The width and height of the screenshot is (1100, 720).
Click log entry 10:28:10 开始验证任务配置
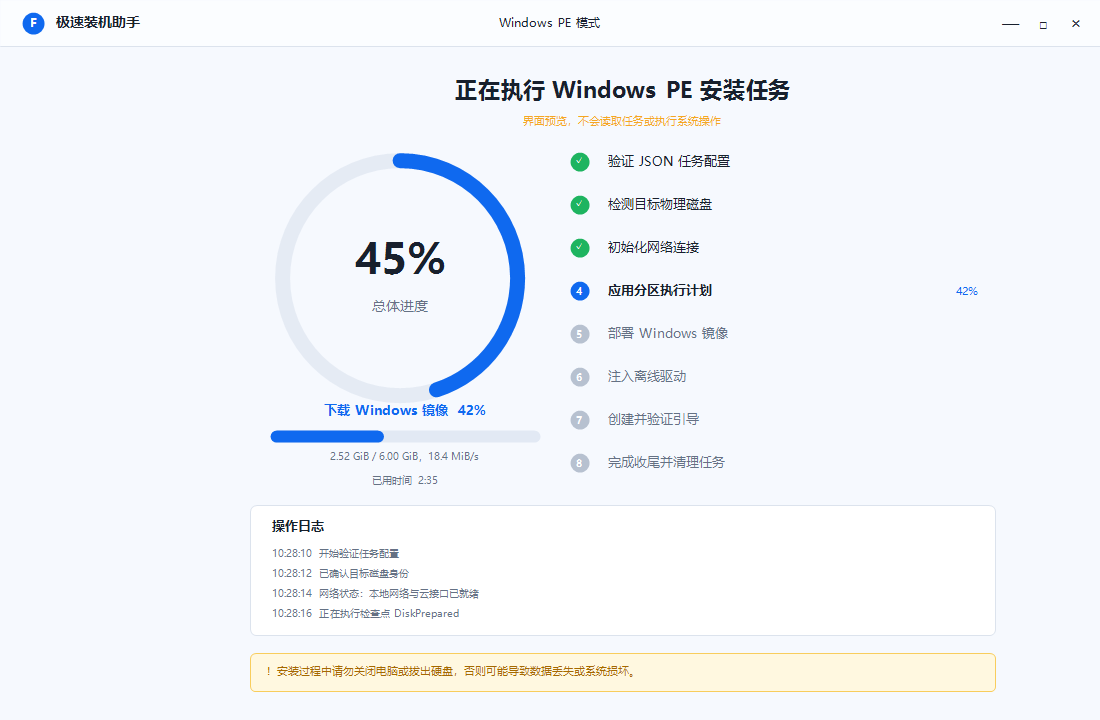[335, 554]
